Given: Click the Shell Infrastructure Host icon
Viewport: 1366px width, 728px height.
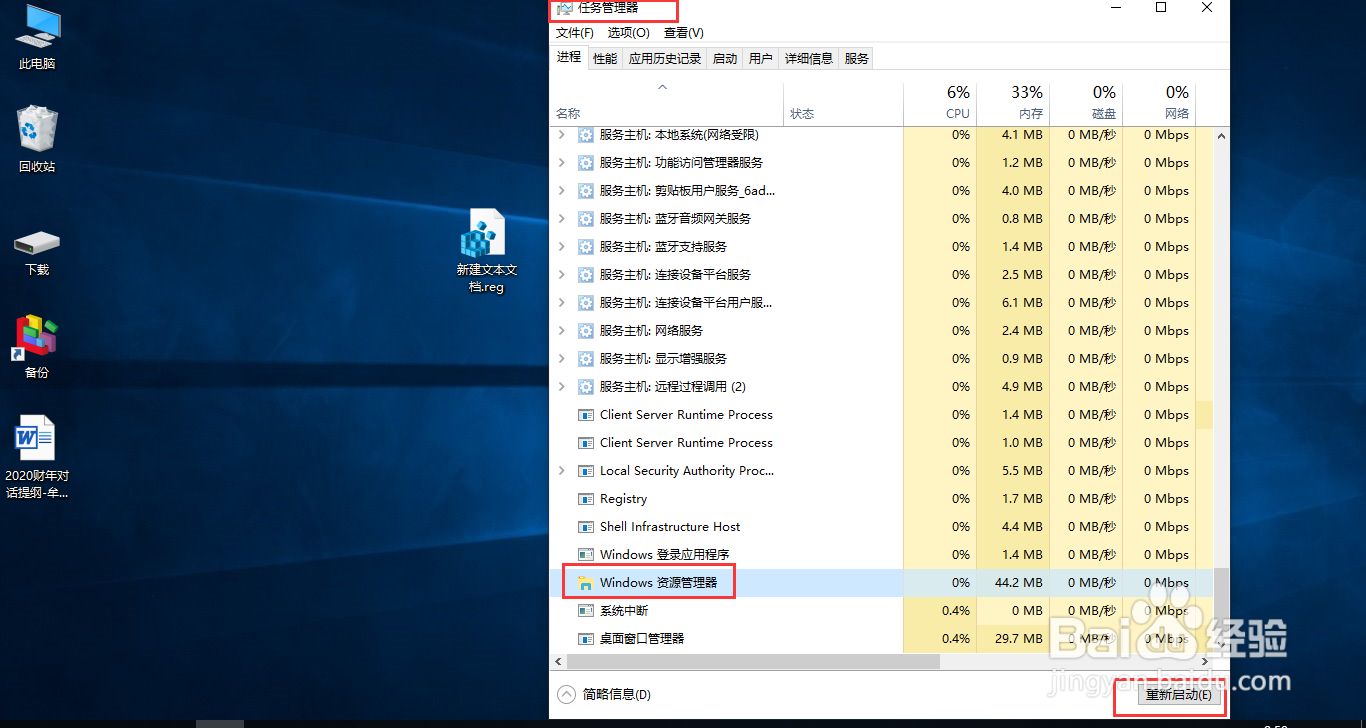Looking at the screenshot, I should point(586,527).
